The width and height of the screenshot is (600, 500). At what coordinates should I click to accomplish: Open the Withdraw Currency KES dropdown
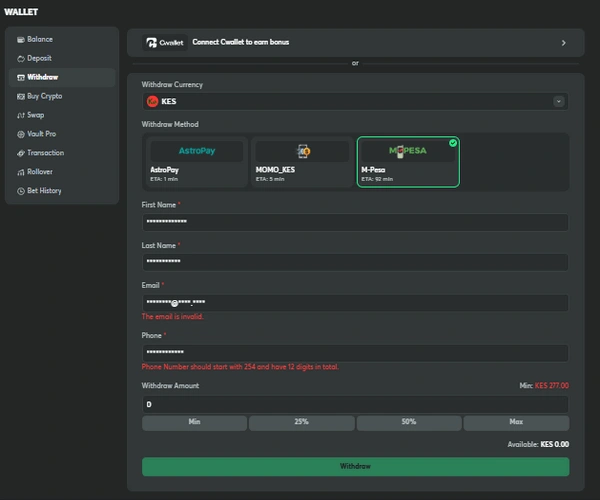click(355, 101)
